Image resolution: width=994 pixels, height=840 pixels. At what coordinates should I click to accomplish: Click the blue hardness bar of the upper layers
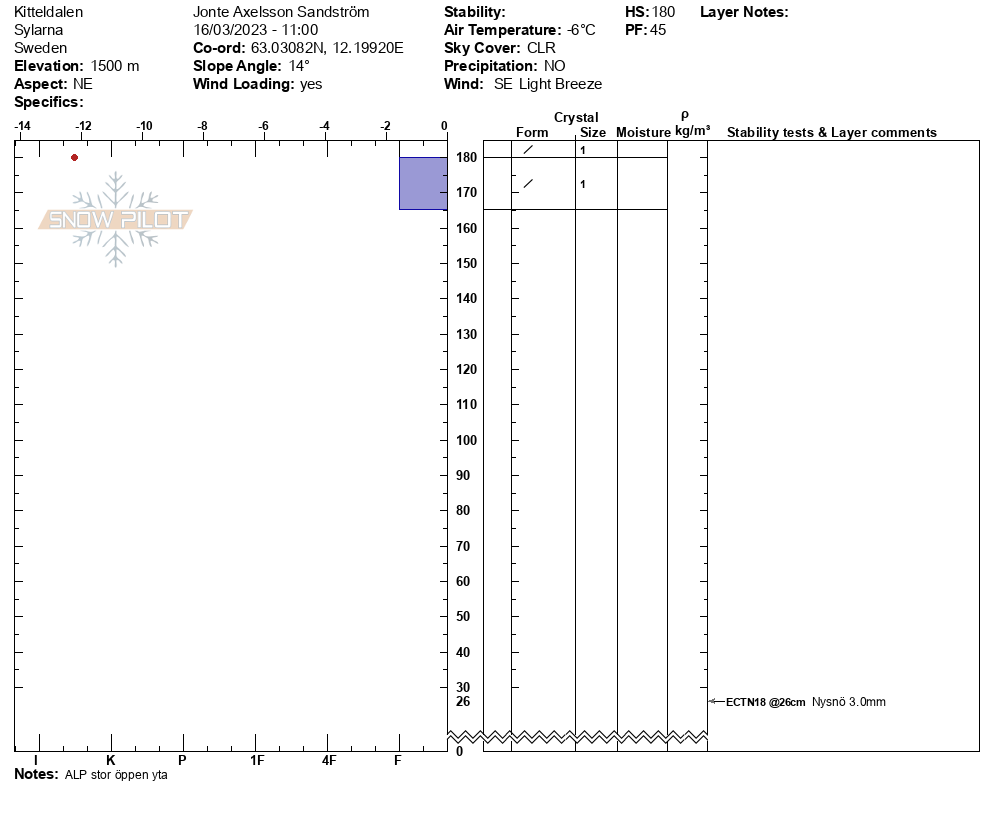click(423, 183)
